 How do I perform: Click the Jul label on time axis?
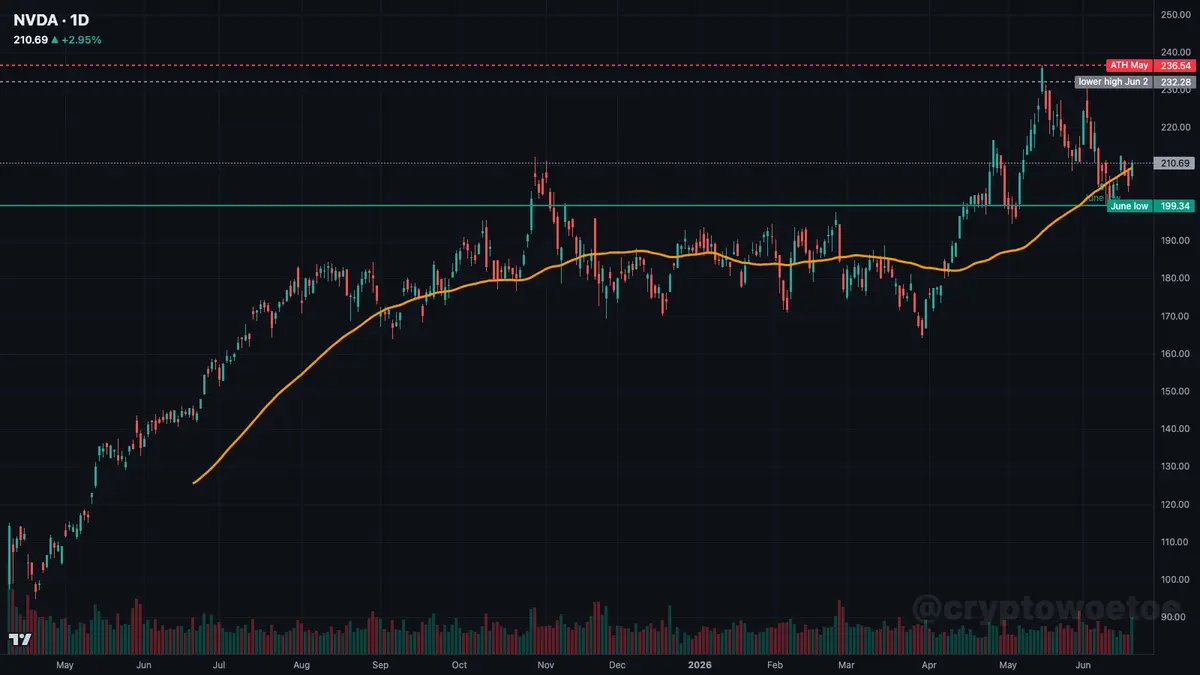point(219,664)
